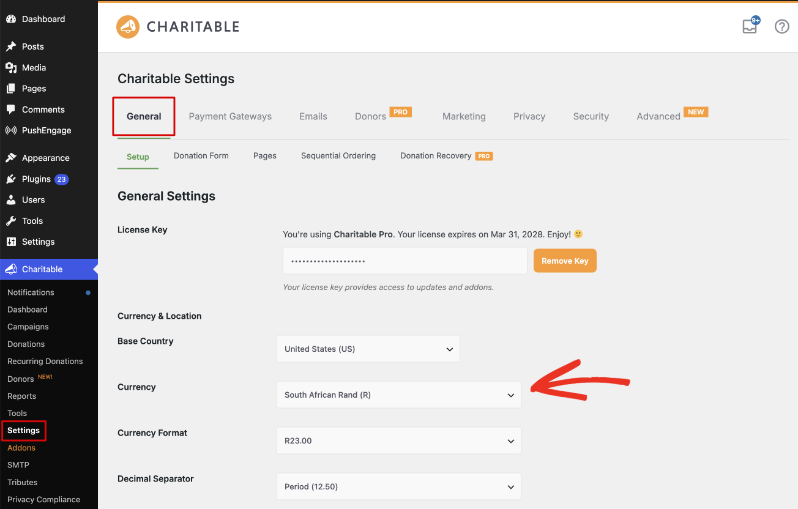Open Tributes submenu link

click(22, 483)
